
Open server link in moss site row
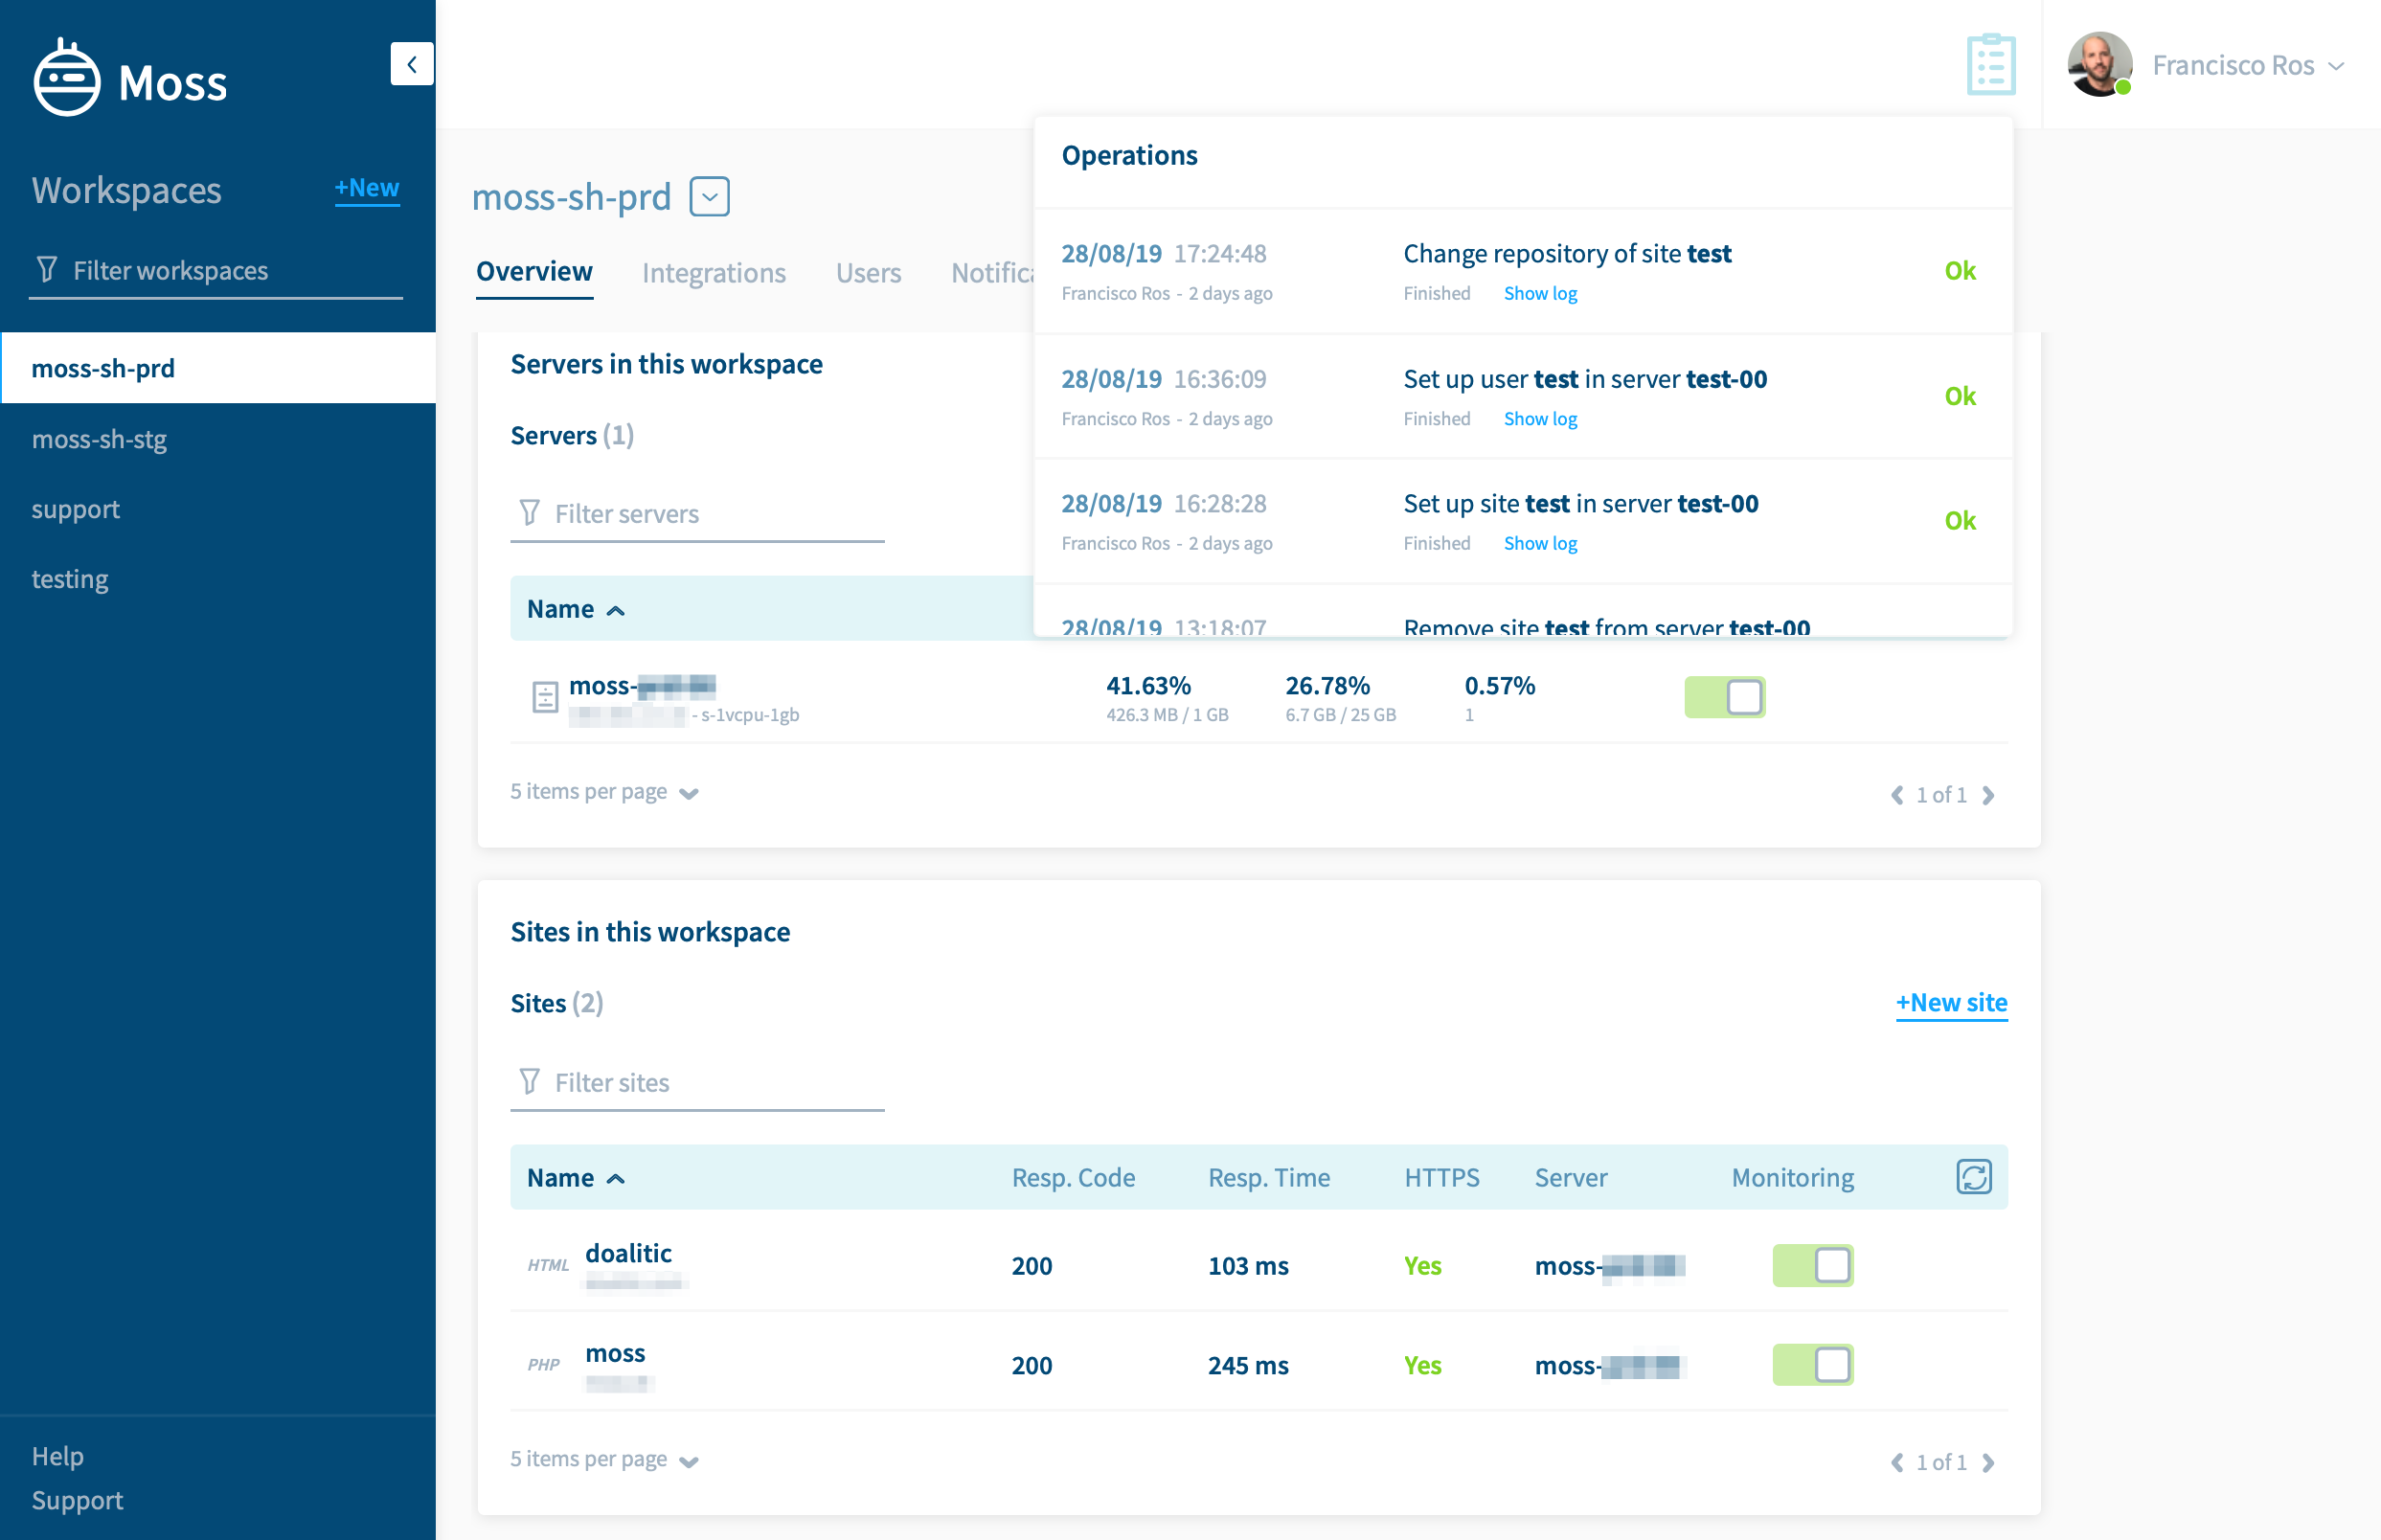point(1610,1366)
